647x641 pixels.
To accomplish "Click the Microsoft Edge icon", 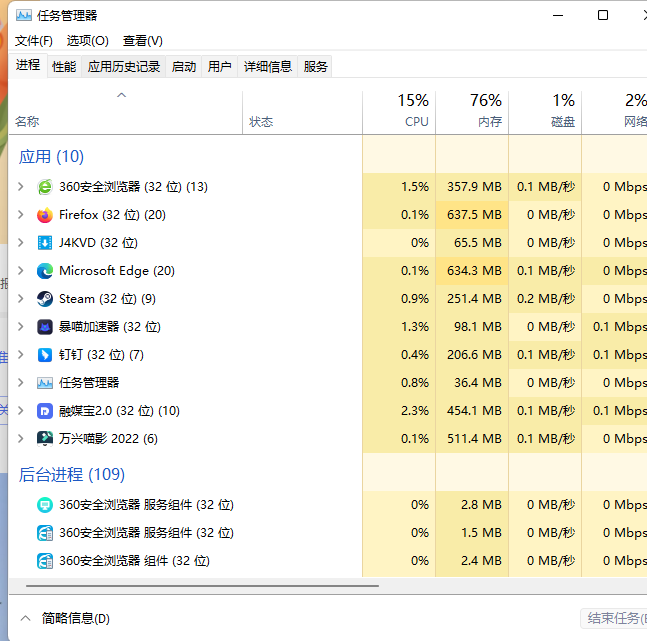I will pyautogui.click(x=45, y=271).
